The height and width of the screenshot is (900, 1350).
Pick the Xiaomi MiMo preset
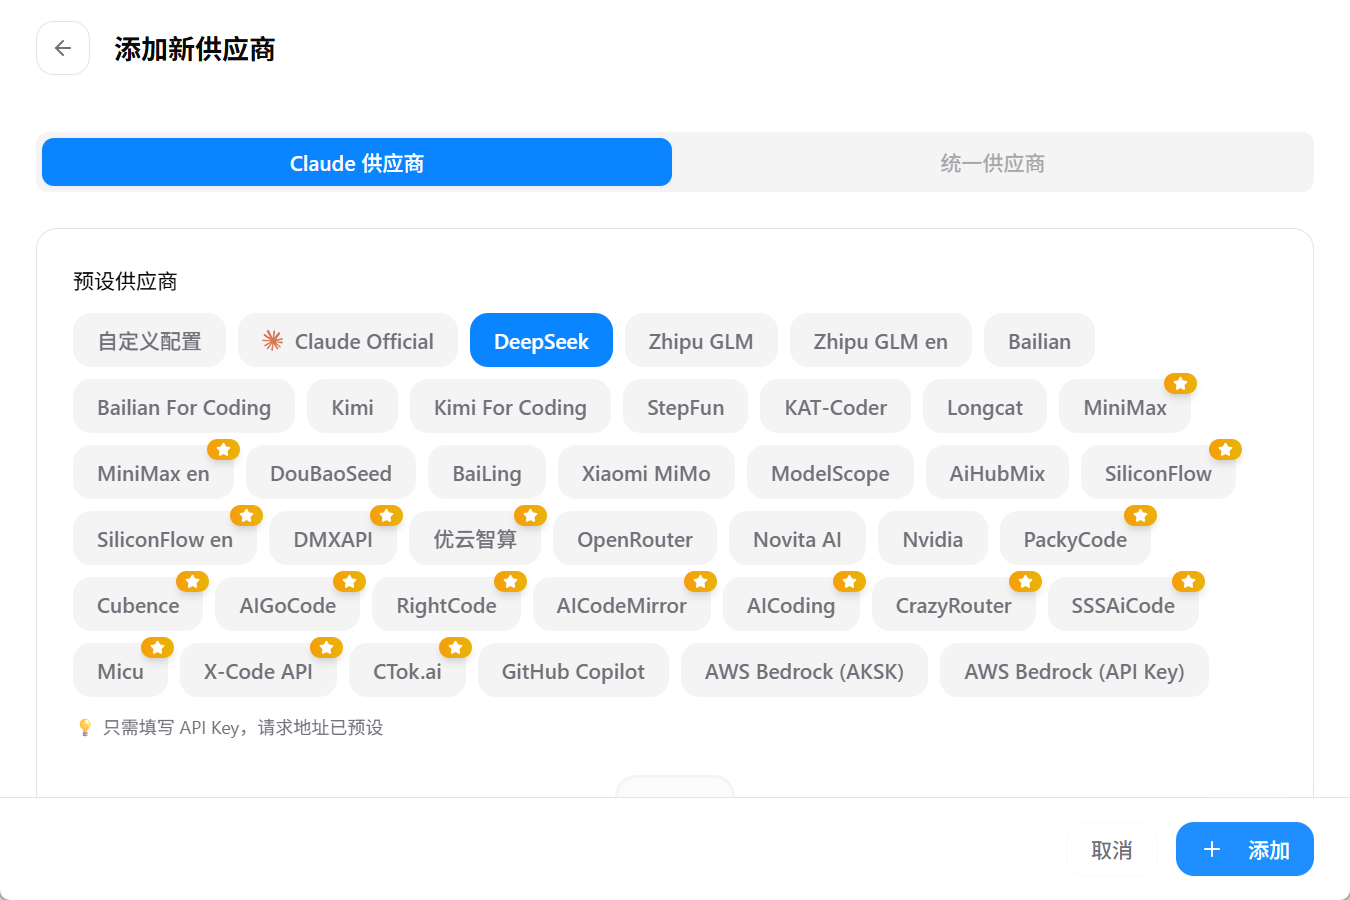[x=646, y=473]
